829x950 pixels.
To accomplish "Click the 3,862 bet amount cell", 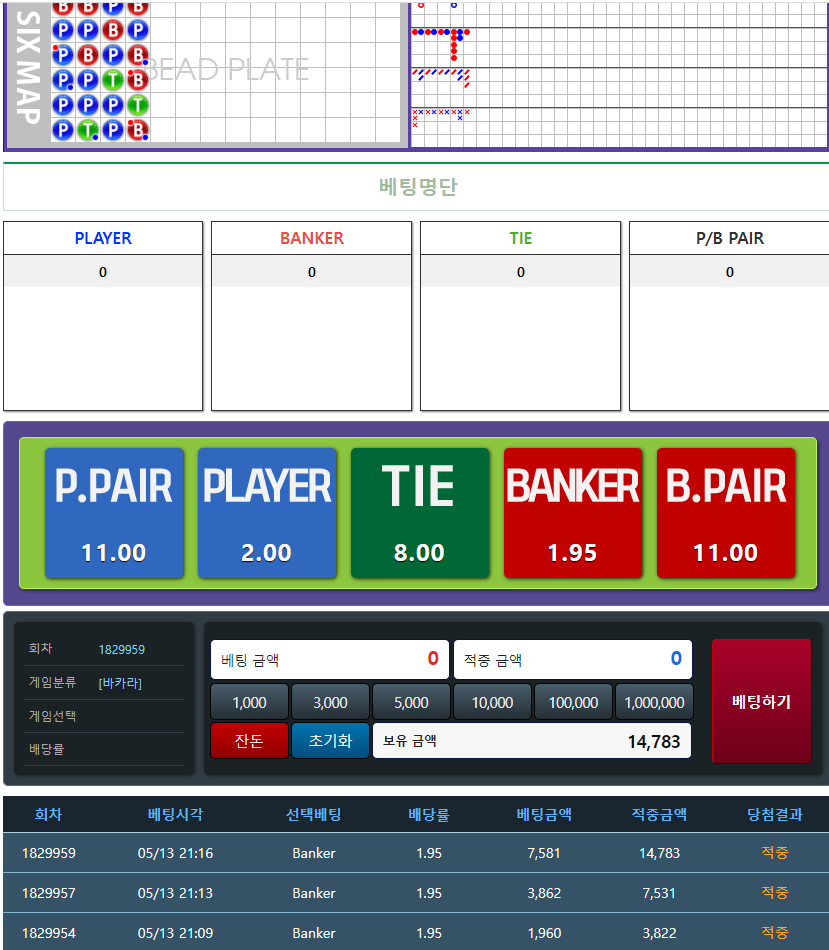I will tap(544, 893).
